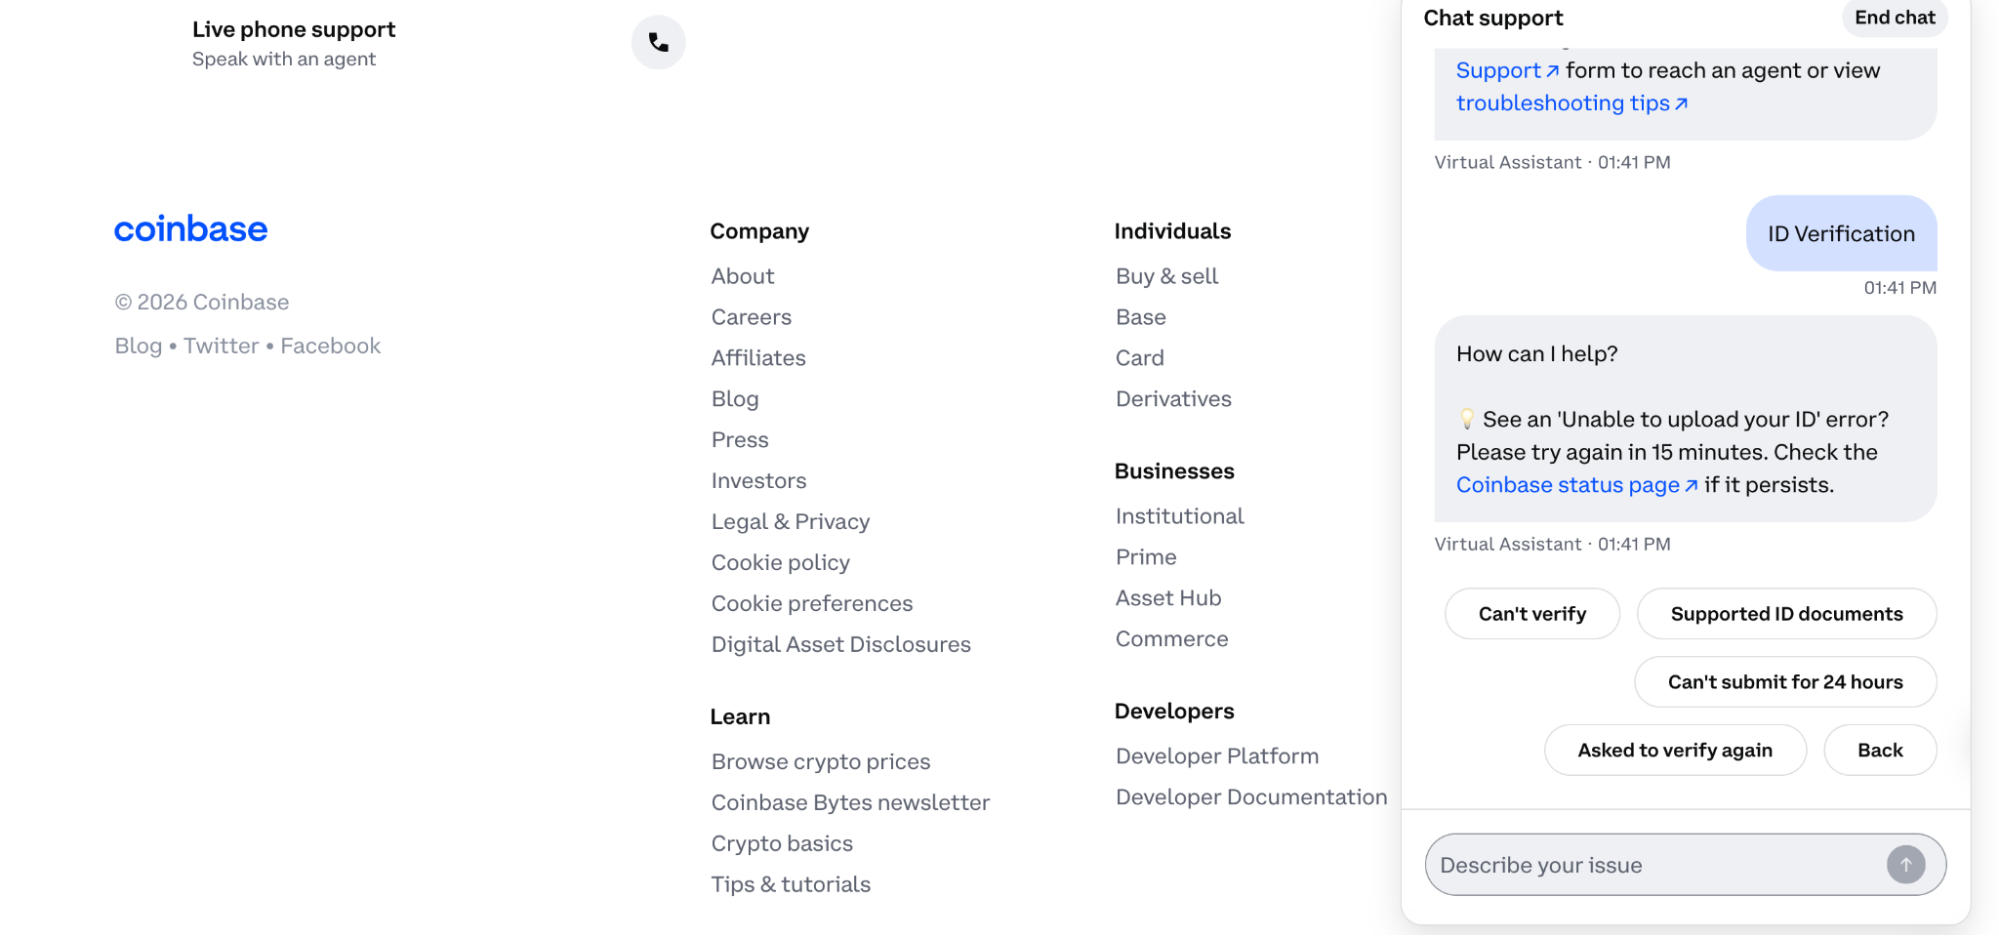Screen dimensions: 1999x936
Task: Open the Derivatives page under Individuals
Action: coord(1172,398)
